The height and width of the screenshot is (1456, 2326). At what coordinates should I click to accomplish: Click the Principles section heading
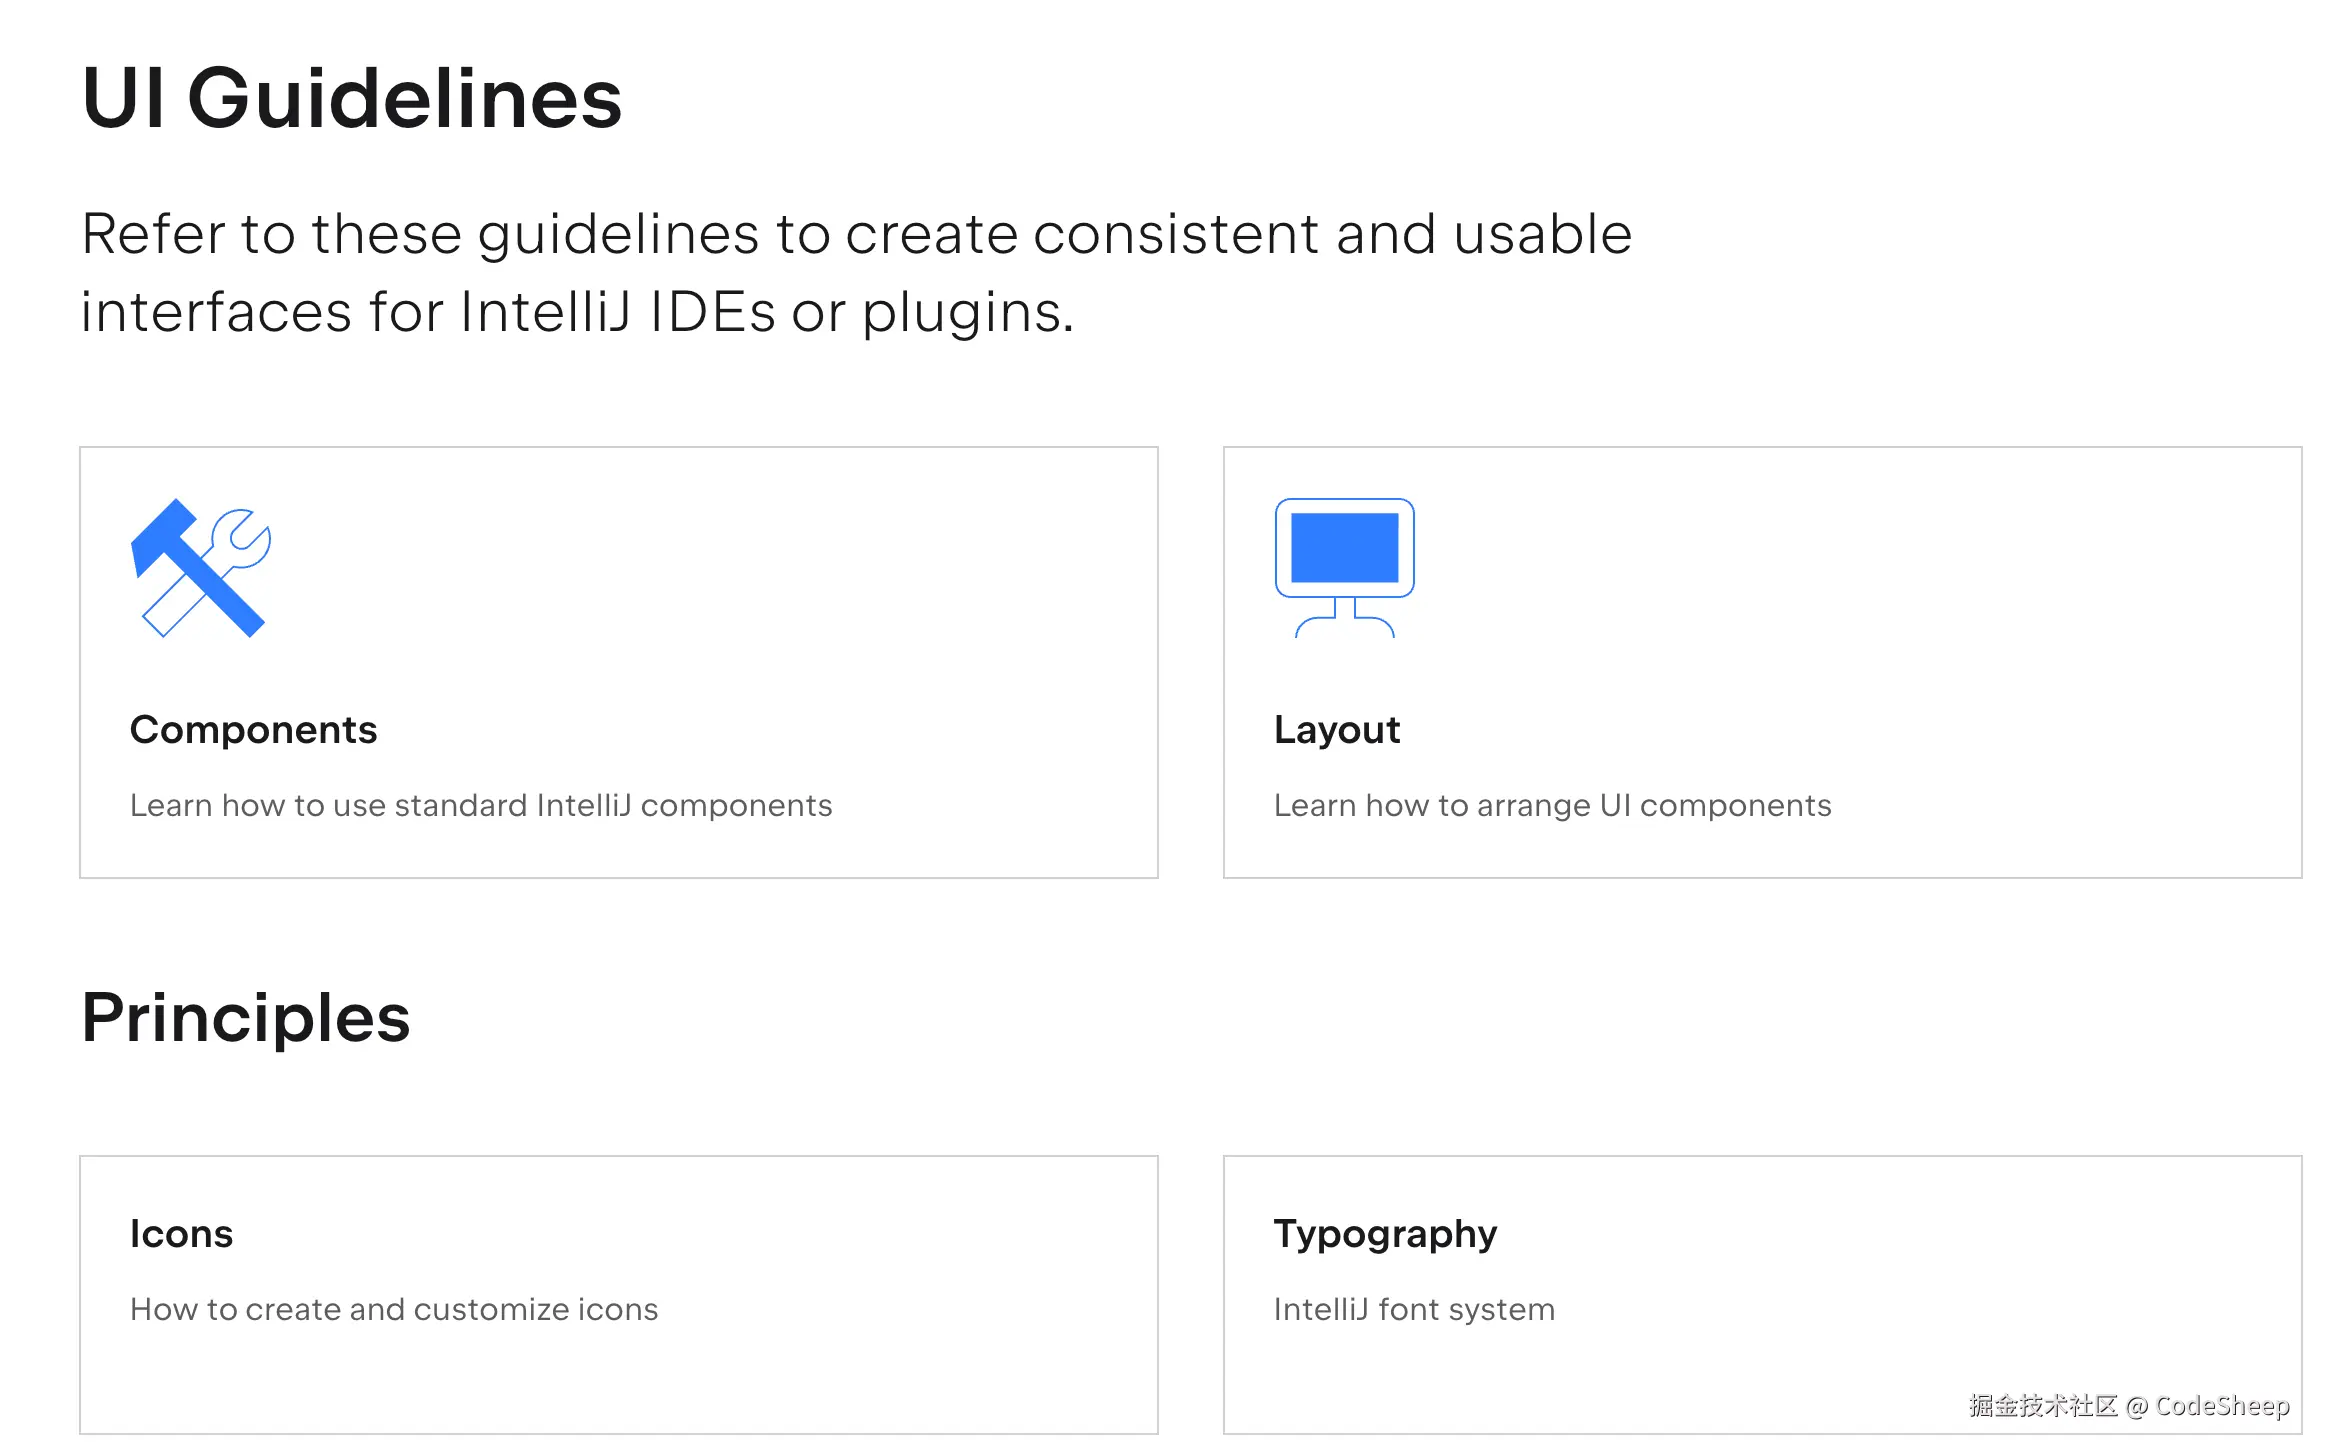click(x=246, y=1018)
